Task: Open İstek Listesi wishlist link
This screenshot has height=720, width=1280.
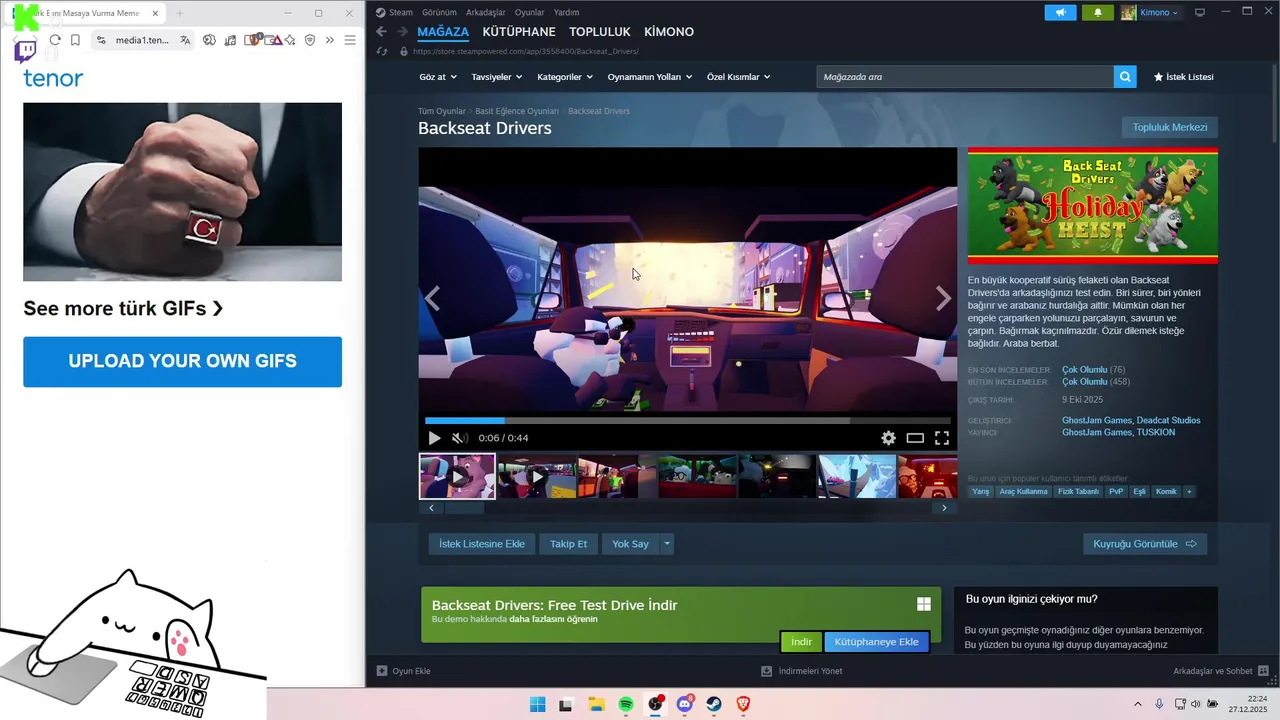Action: 1184,77
